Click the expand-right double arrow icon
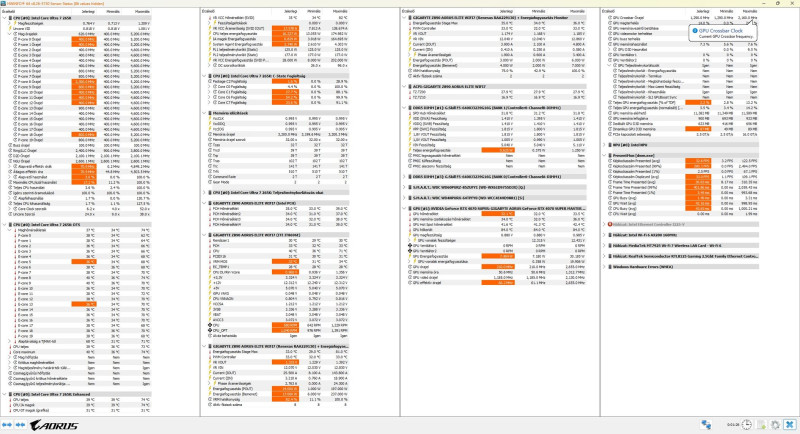Viewport: 800px width, 434px height. pyautogui.click(x=20, y=425)
